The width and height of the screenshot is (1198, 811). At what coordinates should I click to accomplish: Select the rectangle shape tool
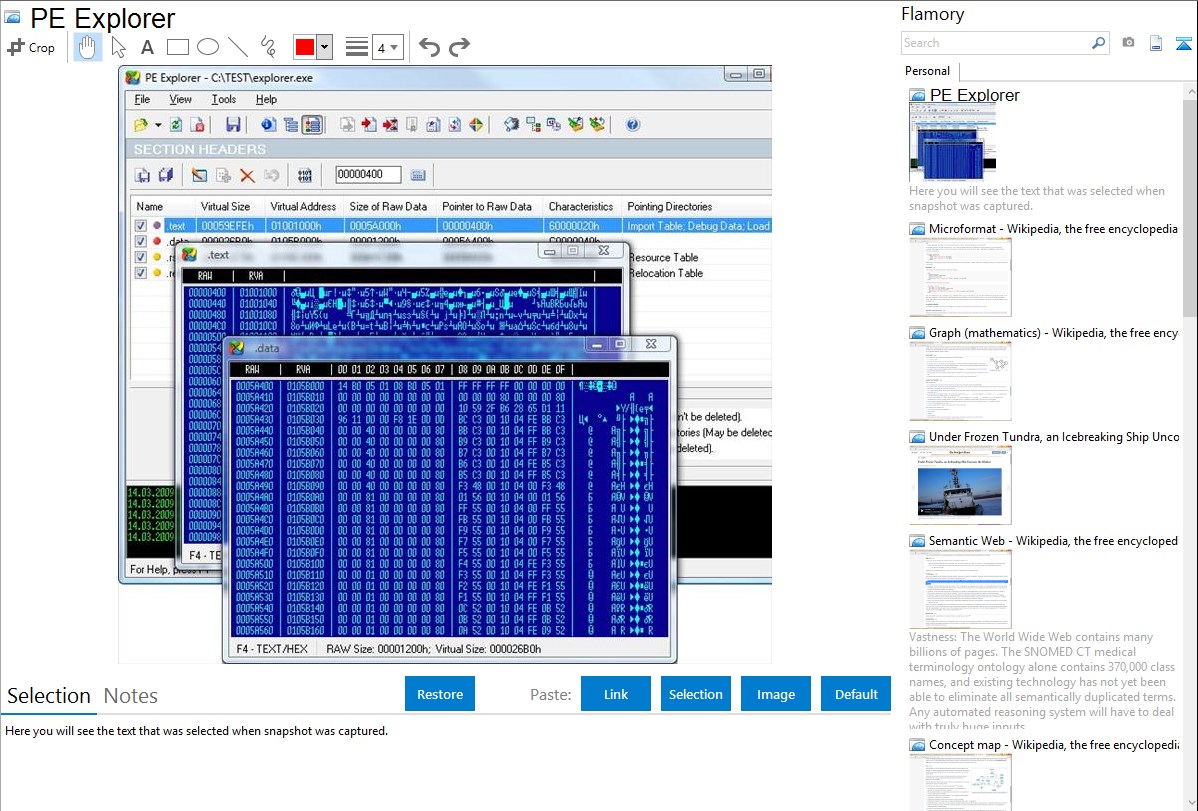click(x=178, y=47)
